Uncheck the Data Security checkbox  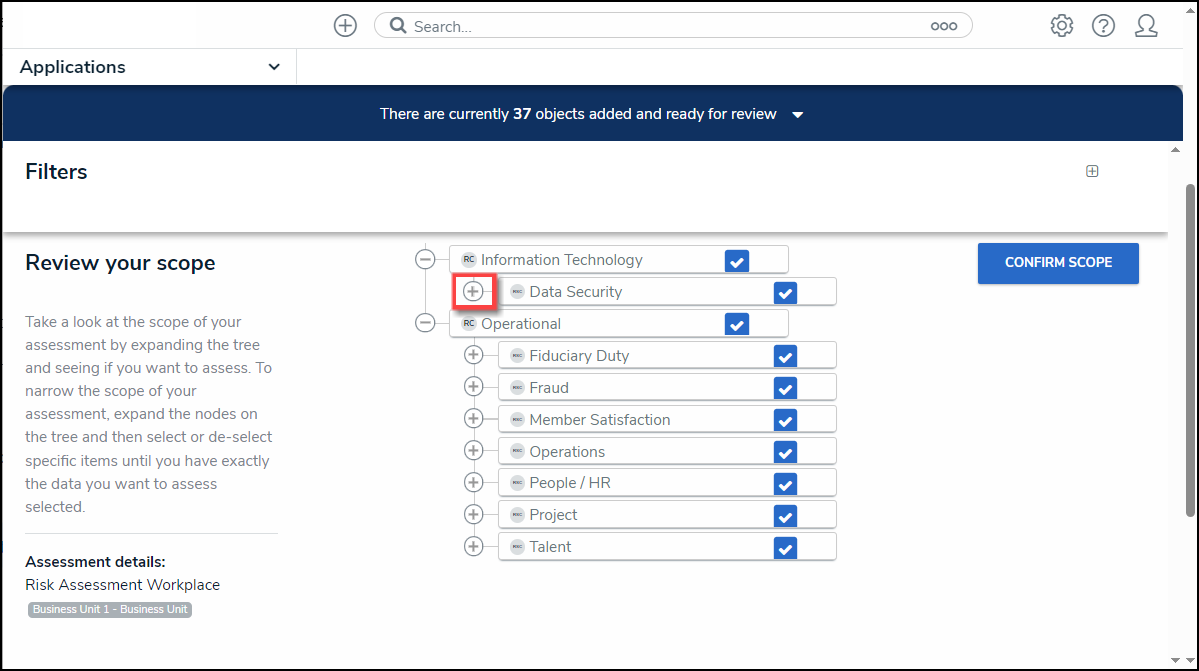coord(785,292)
